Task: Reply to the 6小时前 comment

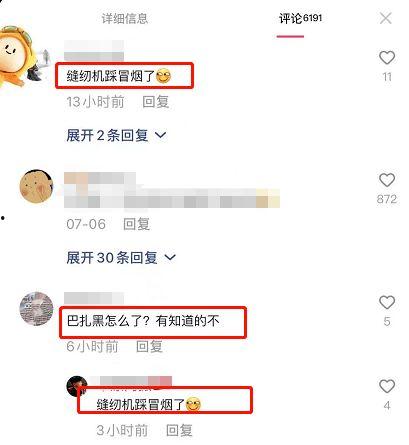Action: [x=149, y=346]
